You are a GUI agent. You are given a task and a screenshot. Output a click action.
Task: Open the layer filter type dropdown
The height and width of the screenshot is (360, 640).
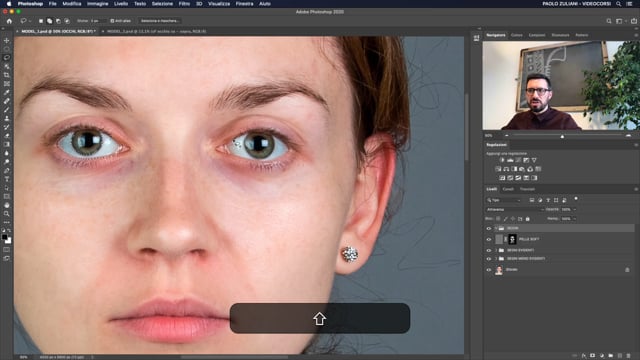[x=504, y=200]
